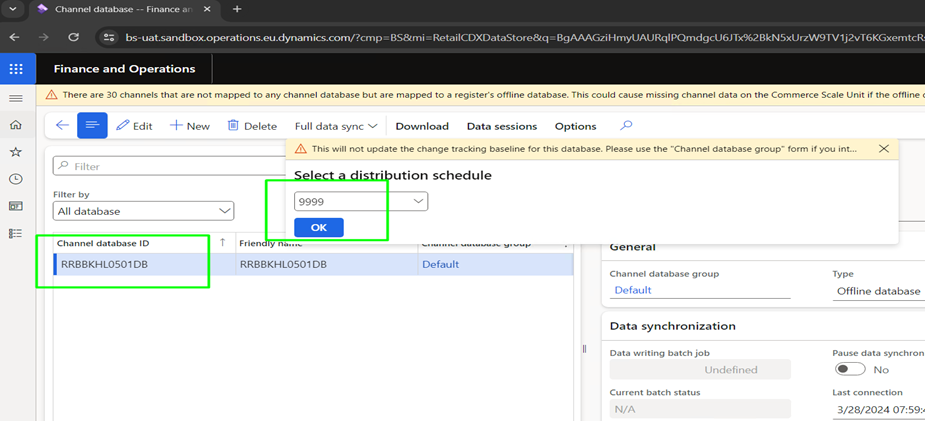Open Modules list icon in sidebar
This screenshot has width=925, height=421.
point(16,233)
